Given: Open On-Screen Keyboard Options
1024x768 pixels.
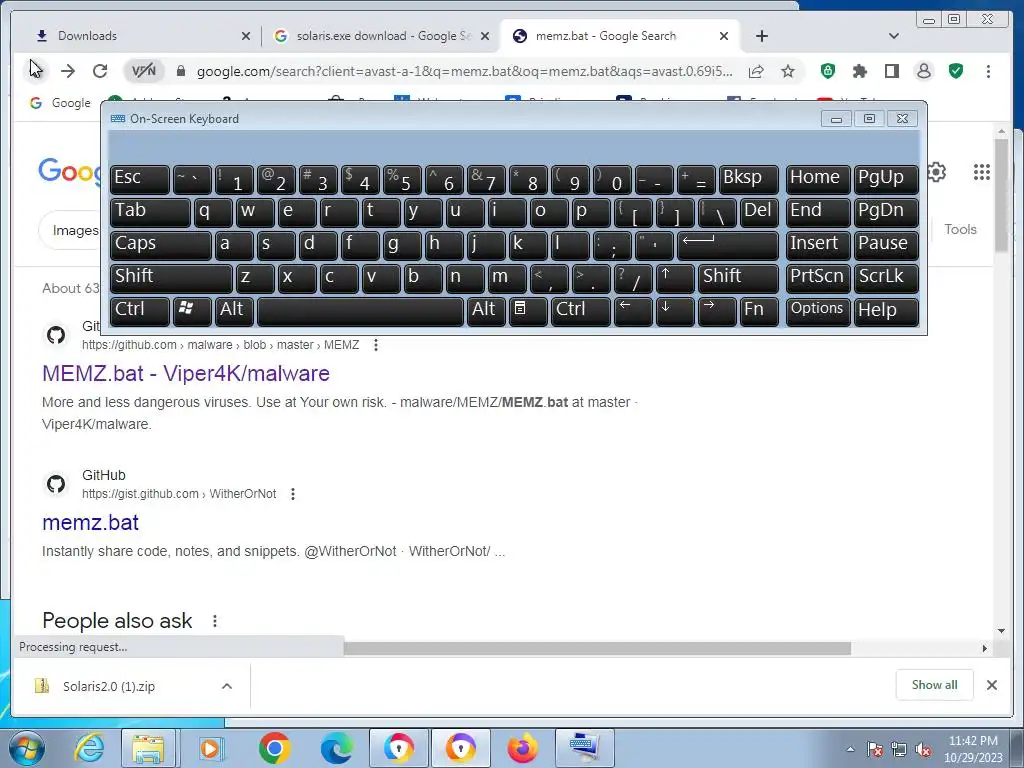Looking at the screenshot, I should [x=818, y=311].
